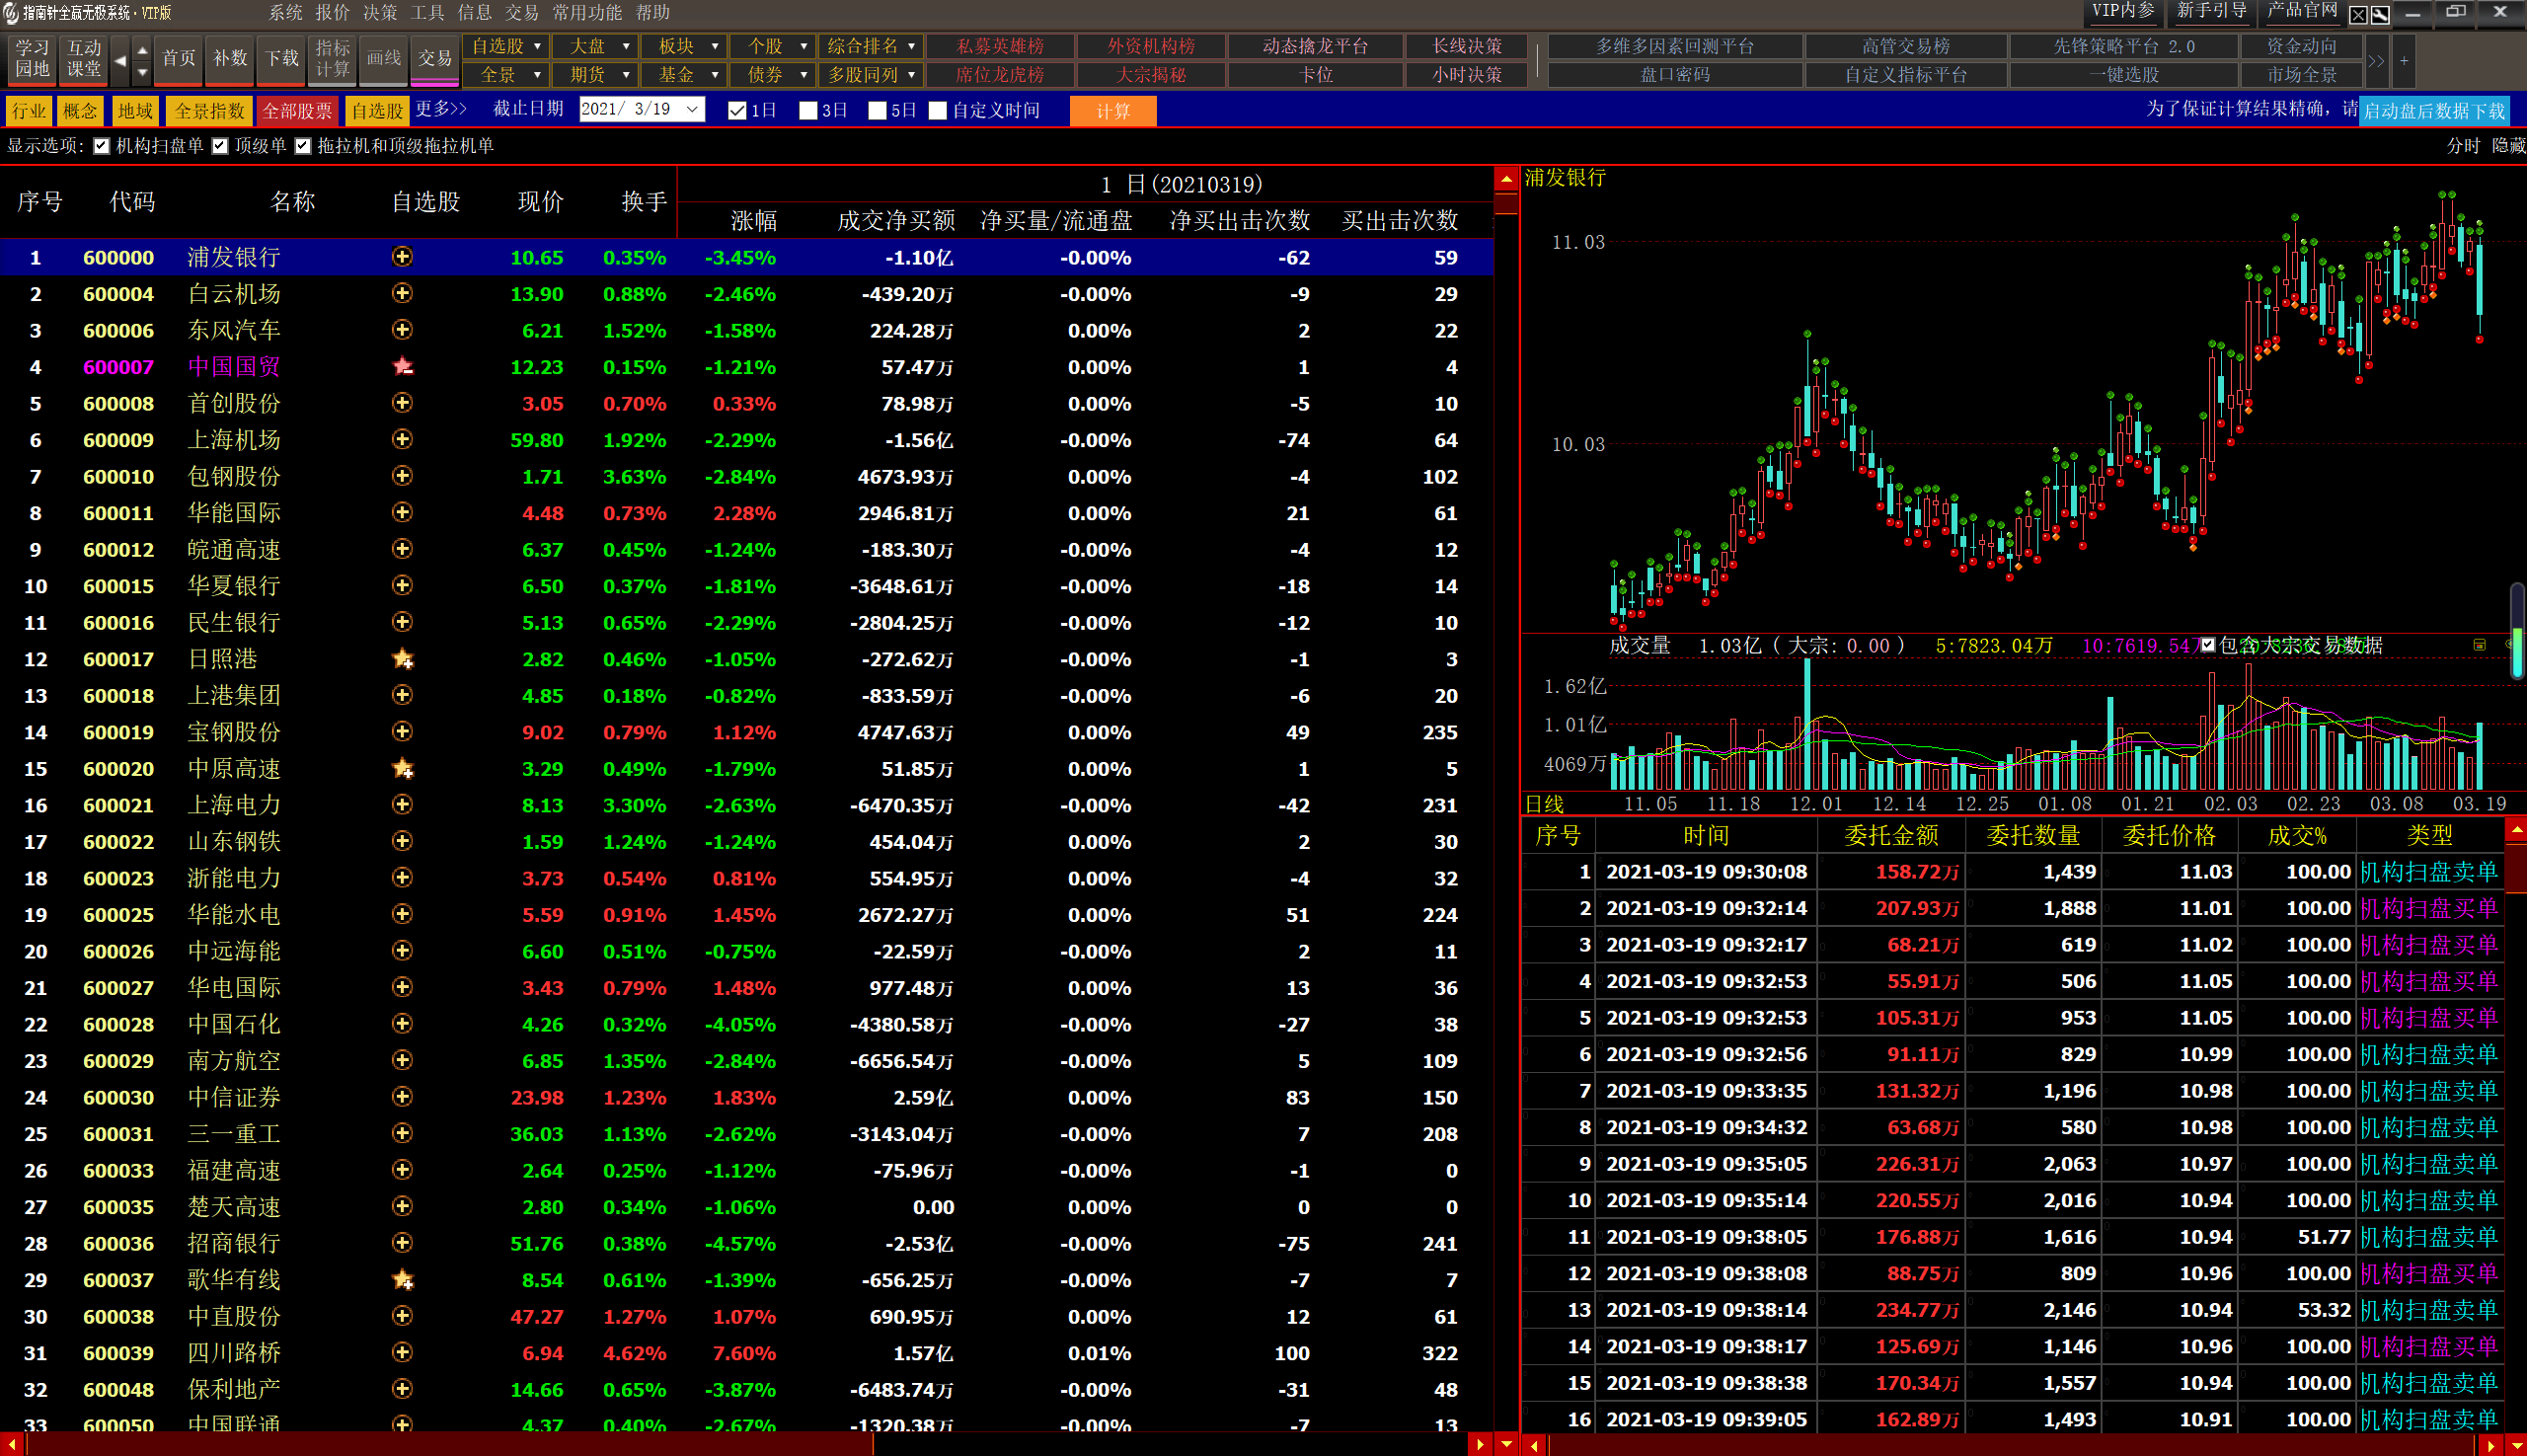Click the wrench settings icon in title bar

pos(2380,14)
